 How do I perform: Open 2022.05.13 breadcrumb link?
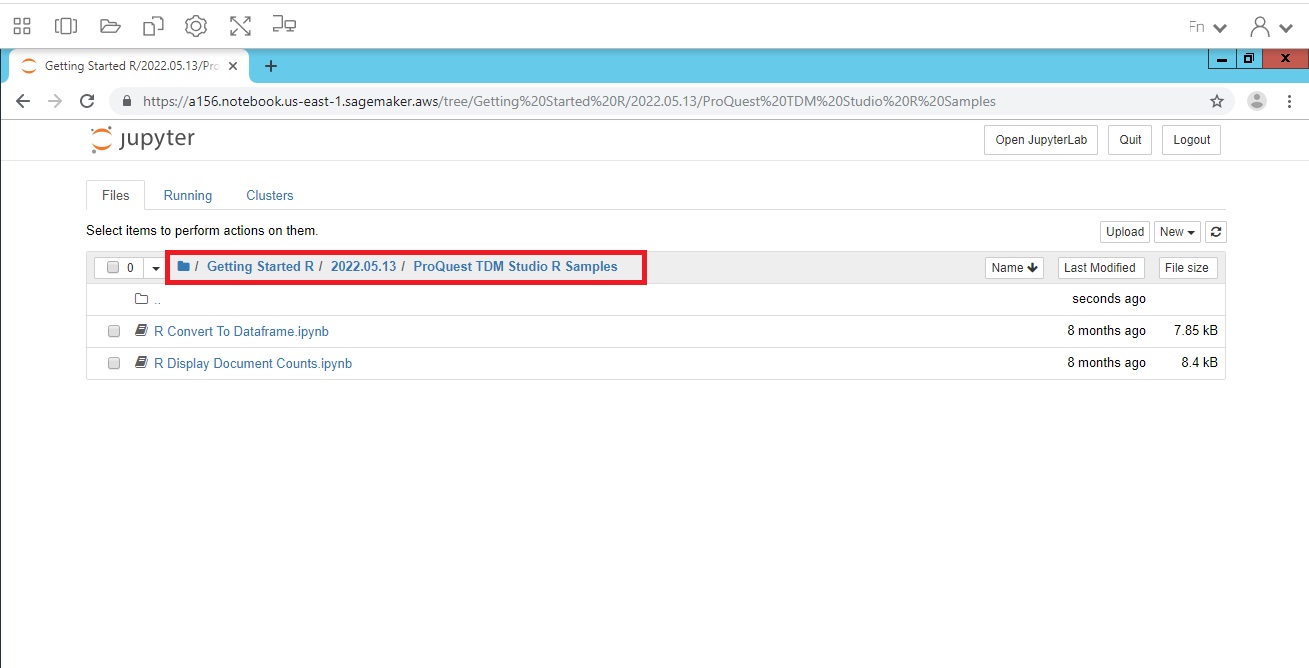(363, 267)
